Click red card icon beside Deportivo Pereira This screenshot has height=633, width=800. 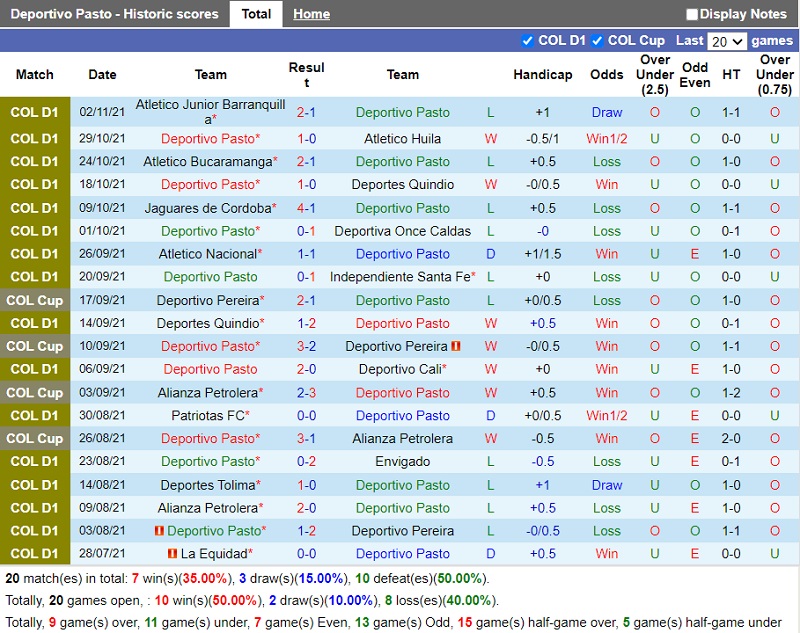point(456,347)
